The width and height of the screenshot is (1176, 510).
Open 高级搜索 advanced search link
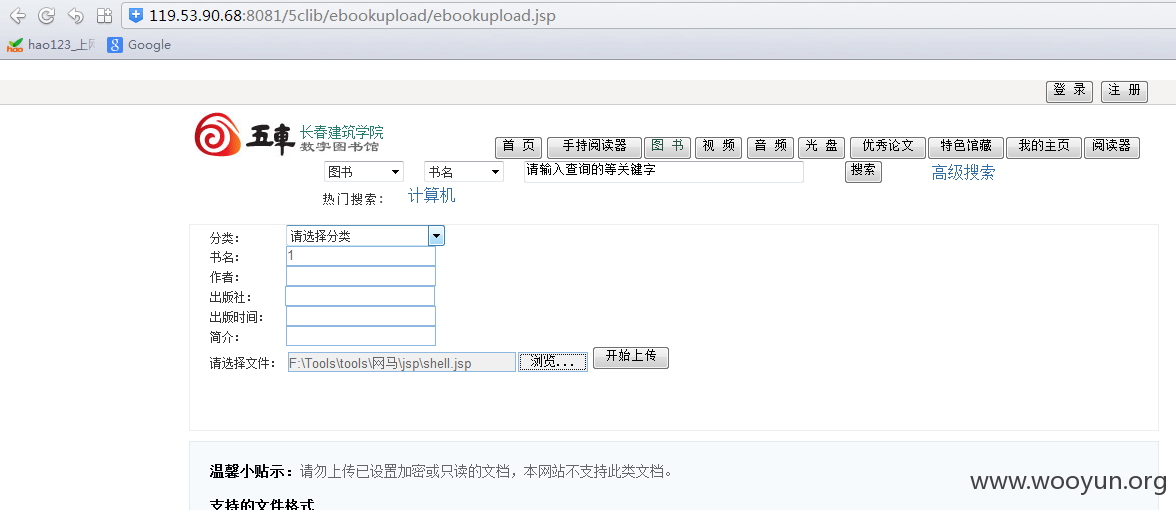[x=963, y=172]
